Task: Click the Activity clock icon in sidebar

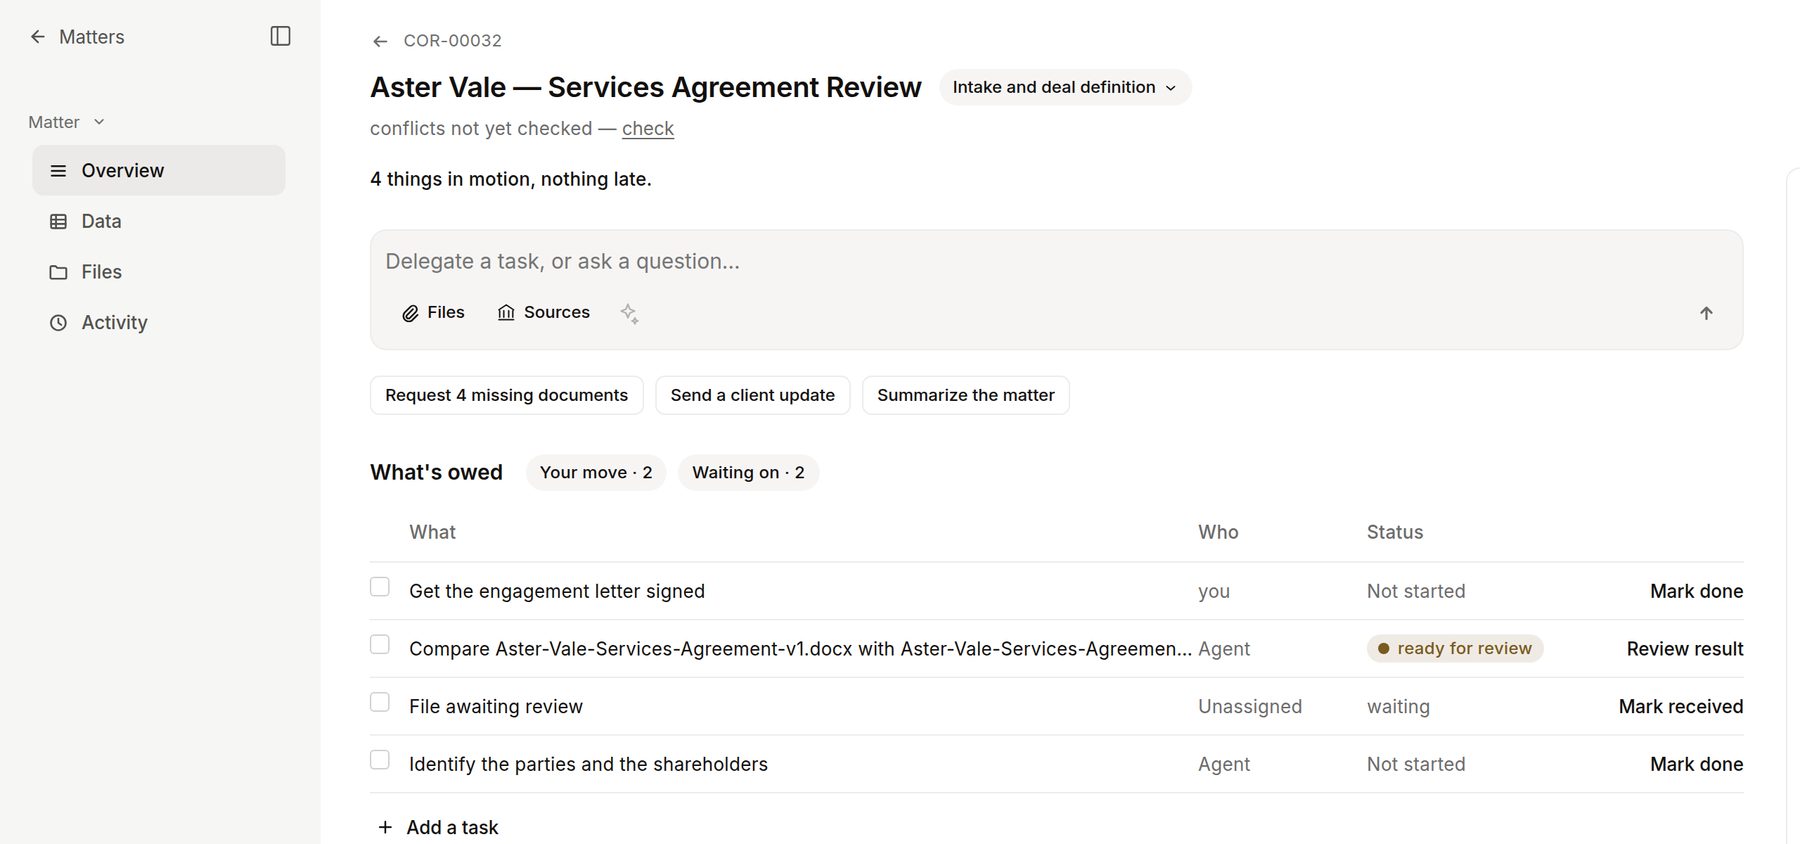Action: tap(59, 323)
